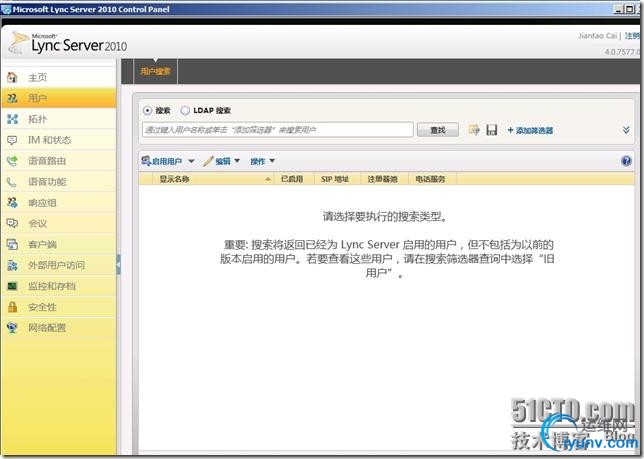Open the 编辑 dropdown menu
The image size is (644, 459).
tap(221, 161)
